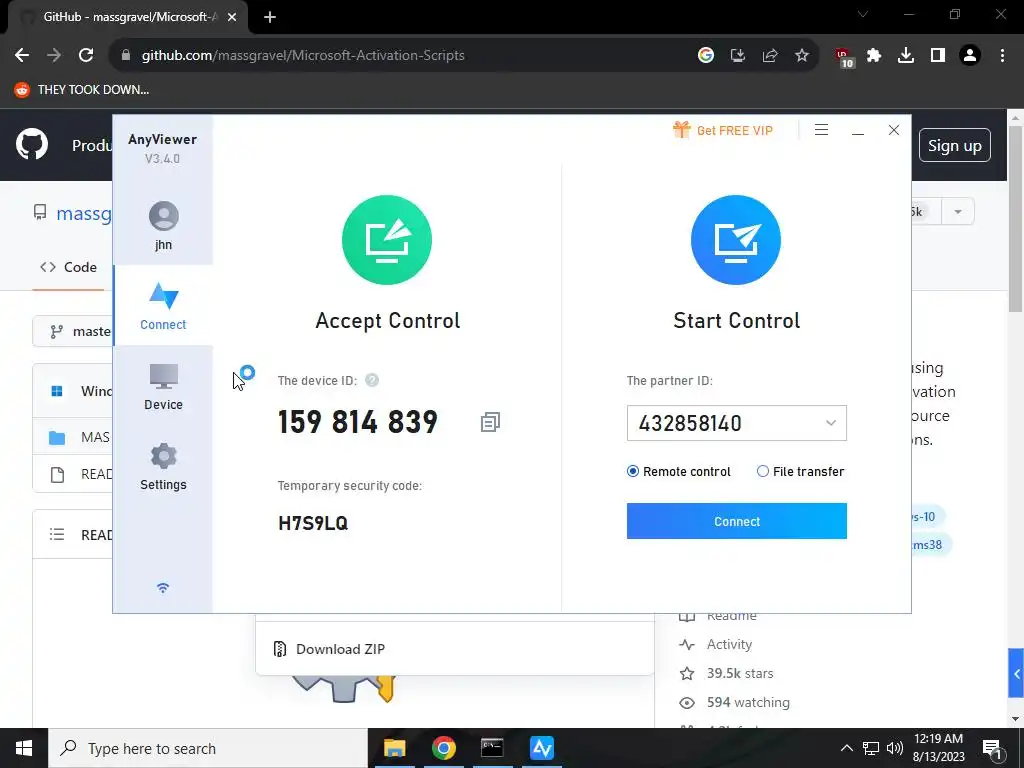Close the GitHub browser tab
The width and height of the screenshot is (1024, 768).
pos(232,17)
